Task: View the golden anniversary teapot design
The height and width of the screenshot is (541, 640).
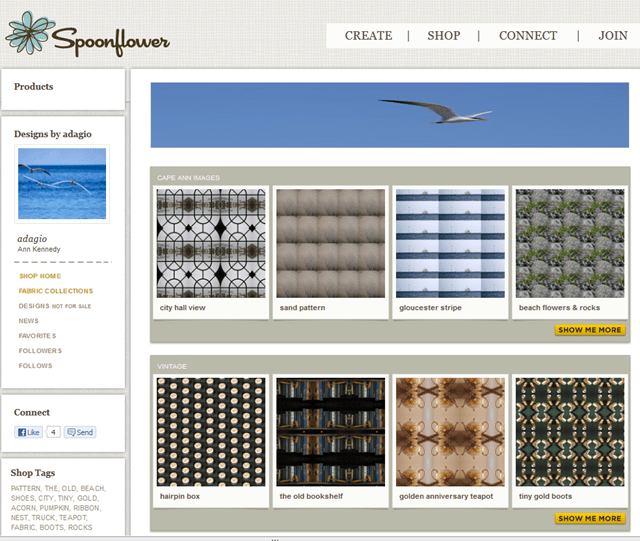Action: (450, 431)
